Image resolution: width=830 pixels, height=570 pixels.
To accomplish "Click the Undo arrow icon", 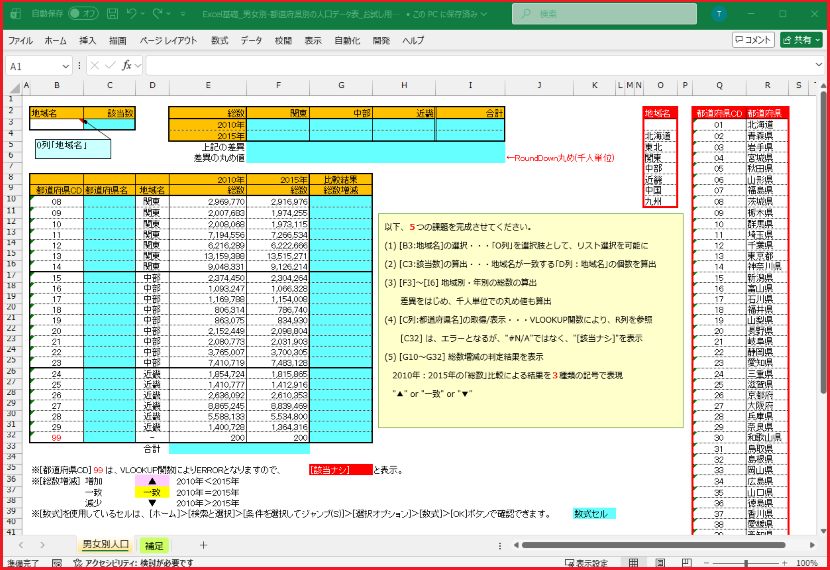I will (x=132, y=14).
